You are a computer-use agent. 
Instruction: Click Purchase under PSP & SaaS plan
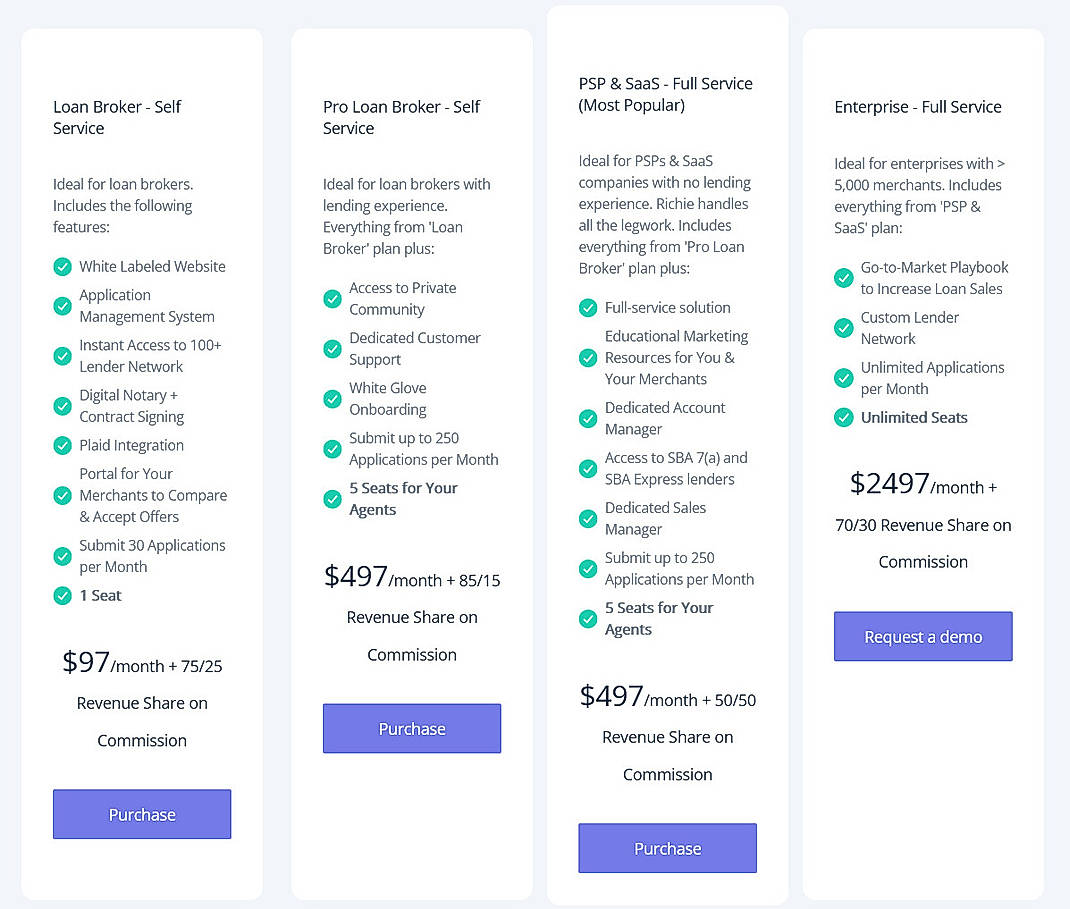pyautogui.click(x=667, y=848)
